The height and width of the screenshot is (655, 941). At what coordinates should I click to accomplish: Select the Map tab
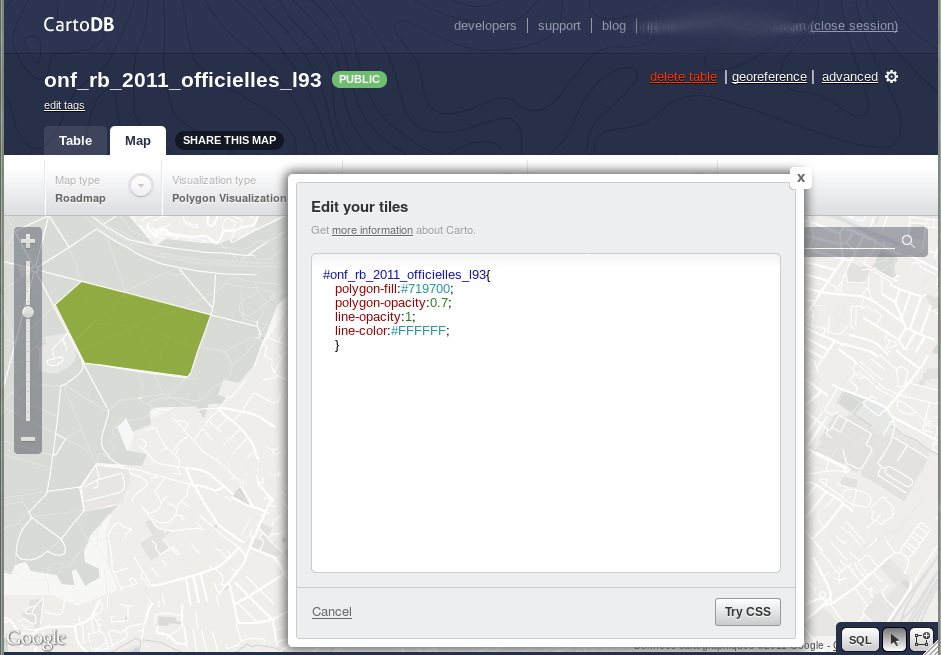pyautogui.click(x=137, y=140)
